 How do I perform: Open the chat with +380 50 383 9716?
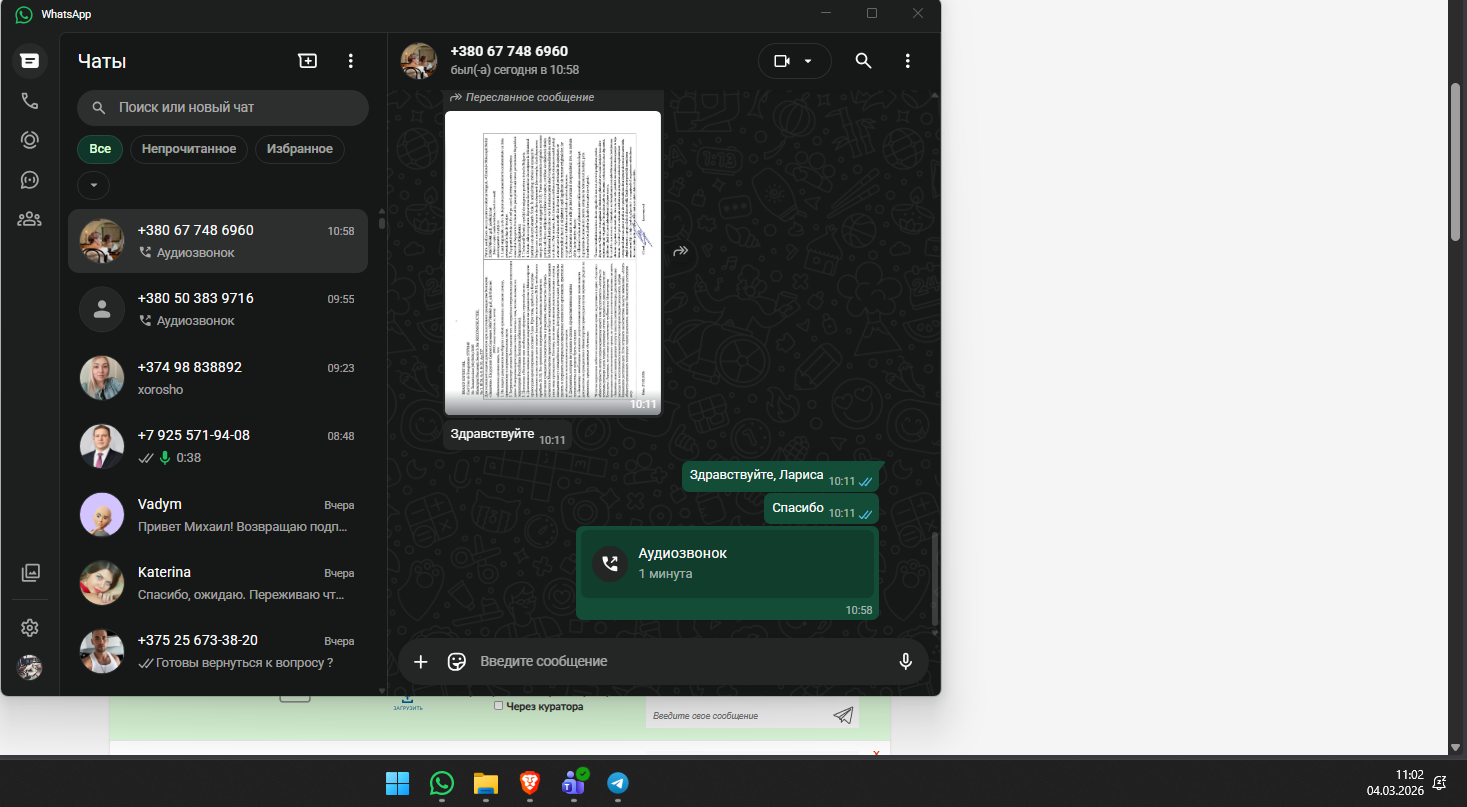pos(218,309)
